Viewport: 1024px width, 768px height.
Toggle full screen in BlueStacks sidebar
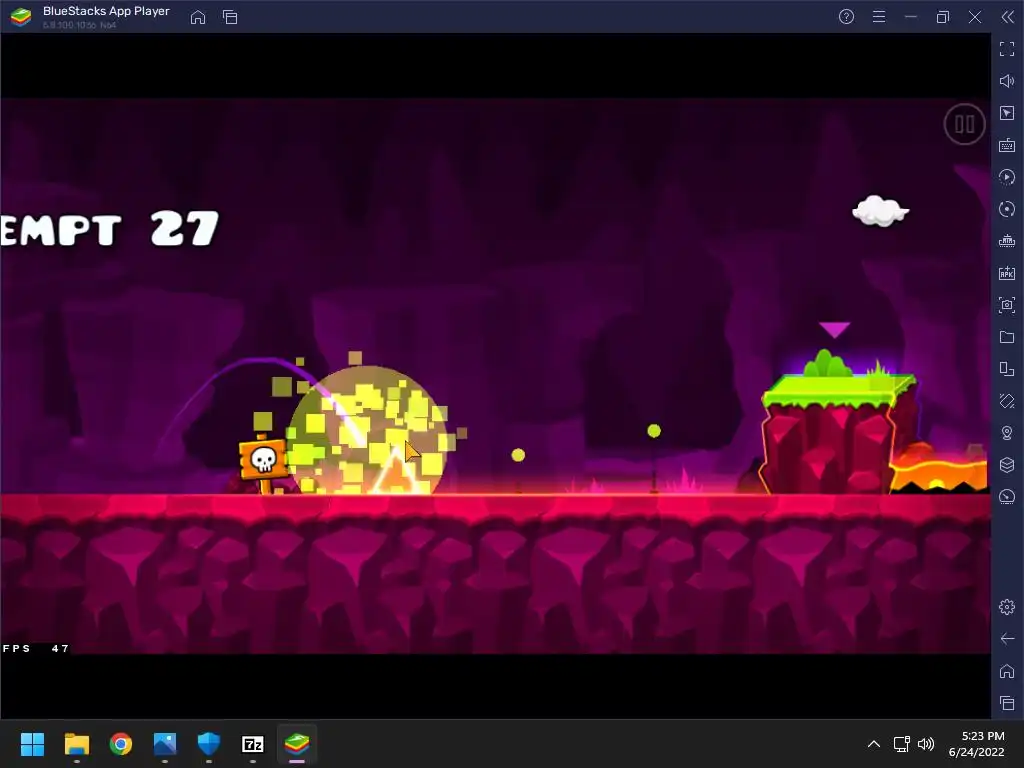pyautogui.click(x=1007, y=48)
